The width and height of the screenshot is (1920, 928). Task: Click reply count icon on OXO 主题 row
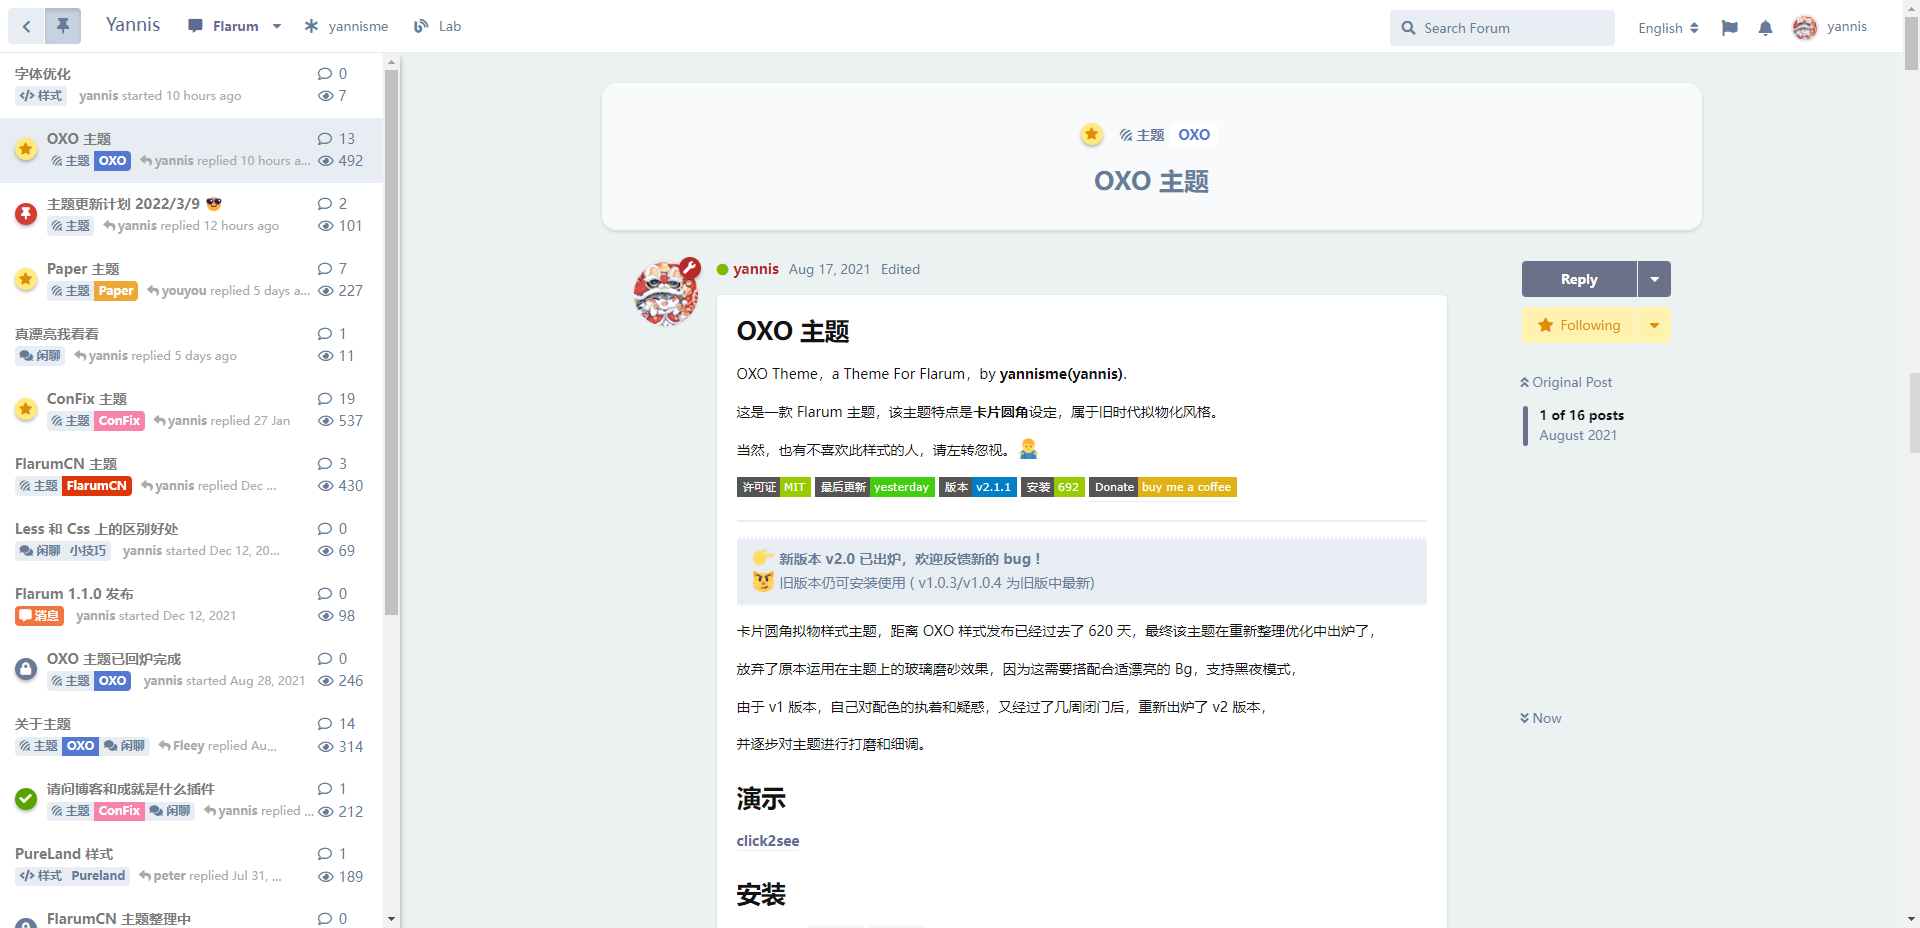point(325,139)
